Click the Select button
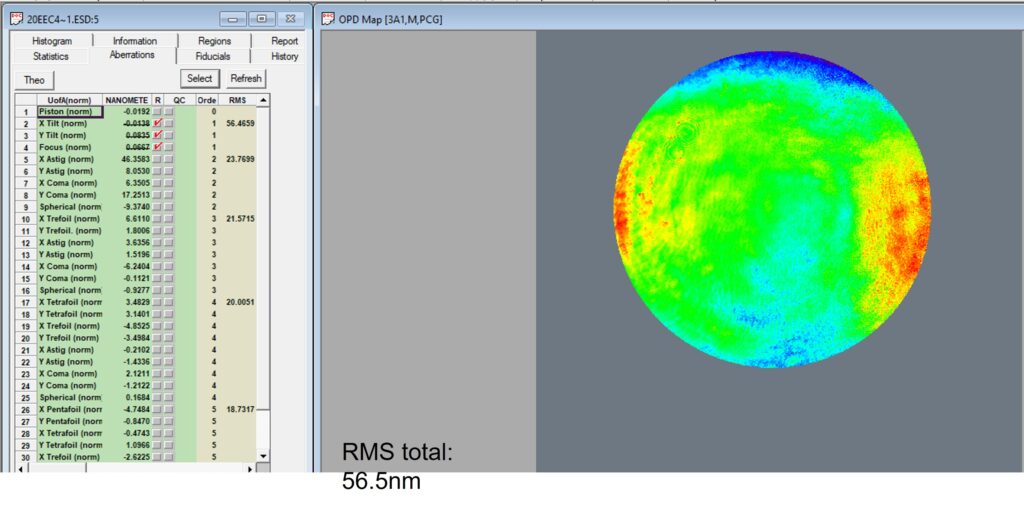Image resolution: width=1024 pixels, height=509 pixels. coord(199,78)
